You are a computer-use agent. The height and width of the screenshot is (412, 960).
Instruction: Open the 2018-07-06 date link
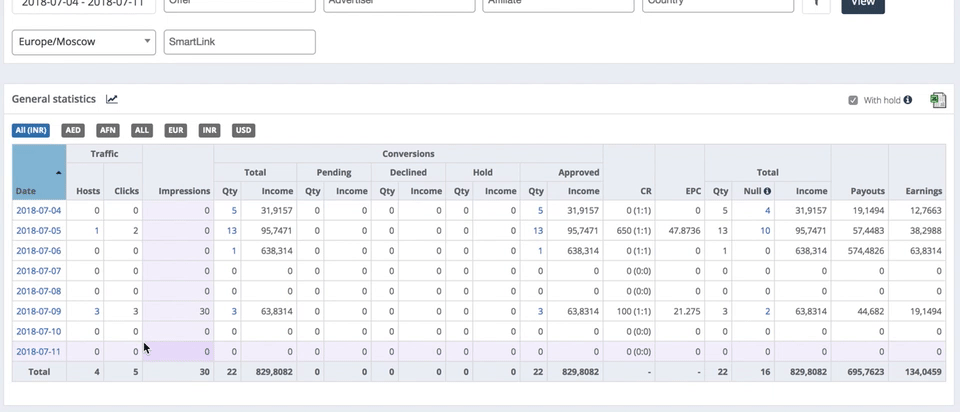pyautogui.click(x=39, y=251)
